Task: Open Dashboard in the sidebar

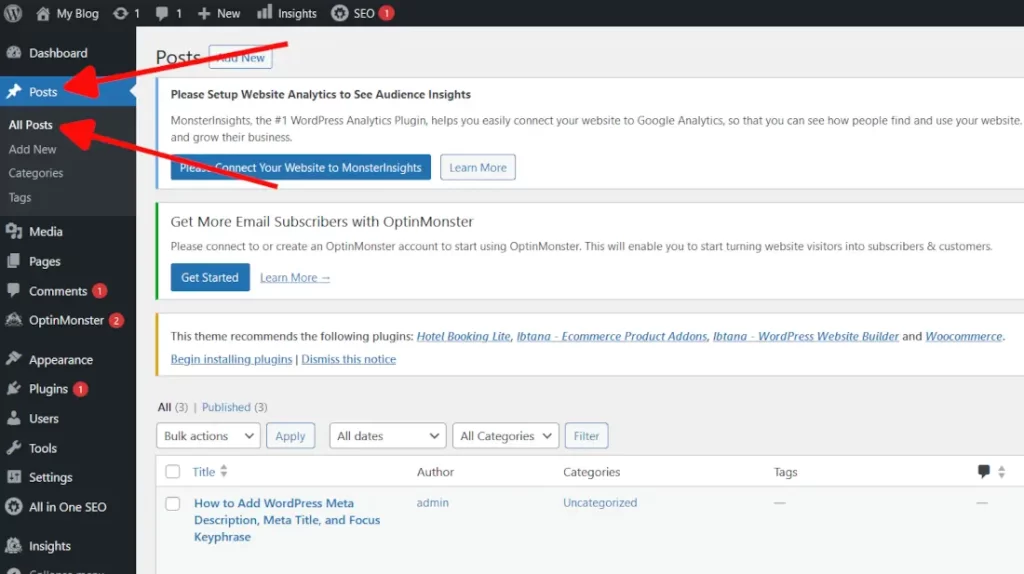Action: 58,53
